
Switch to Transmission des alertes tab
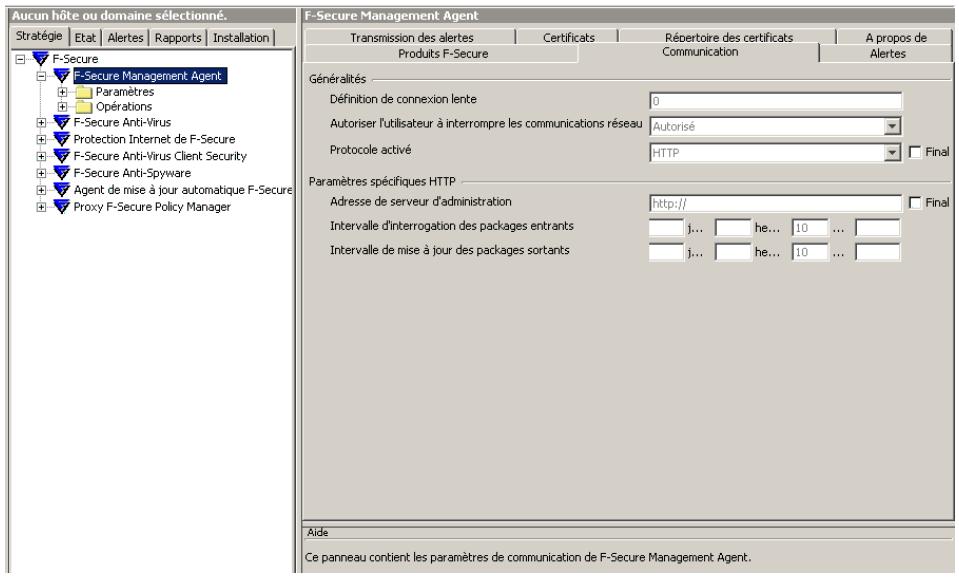click(412, 37)
